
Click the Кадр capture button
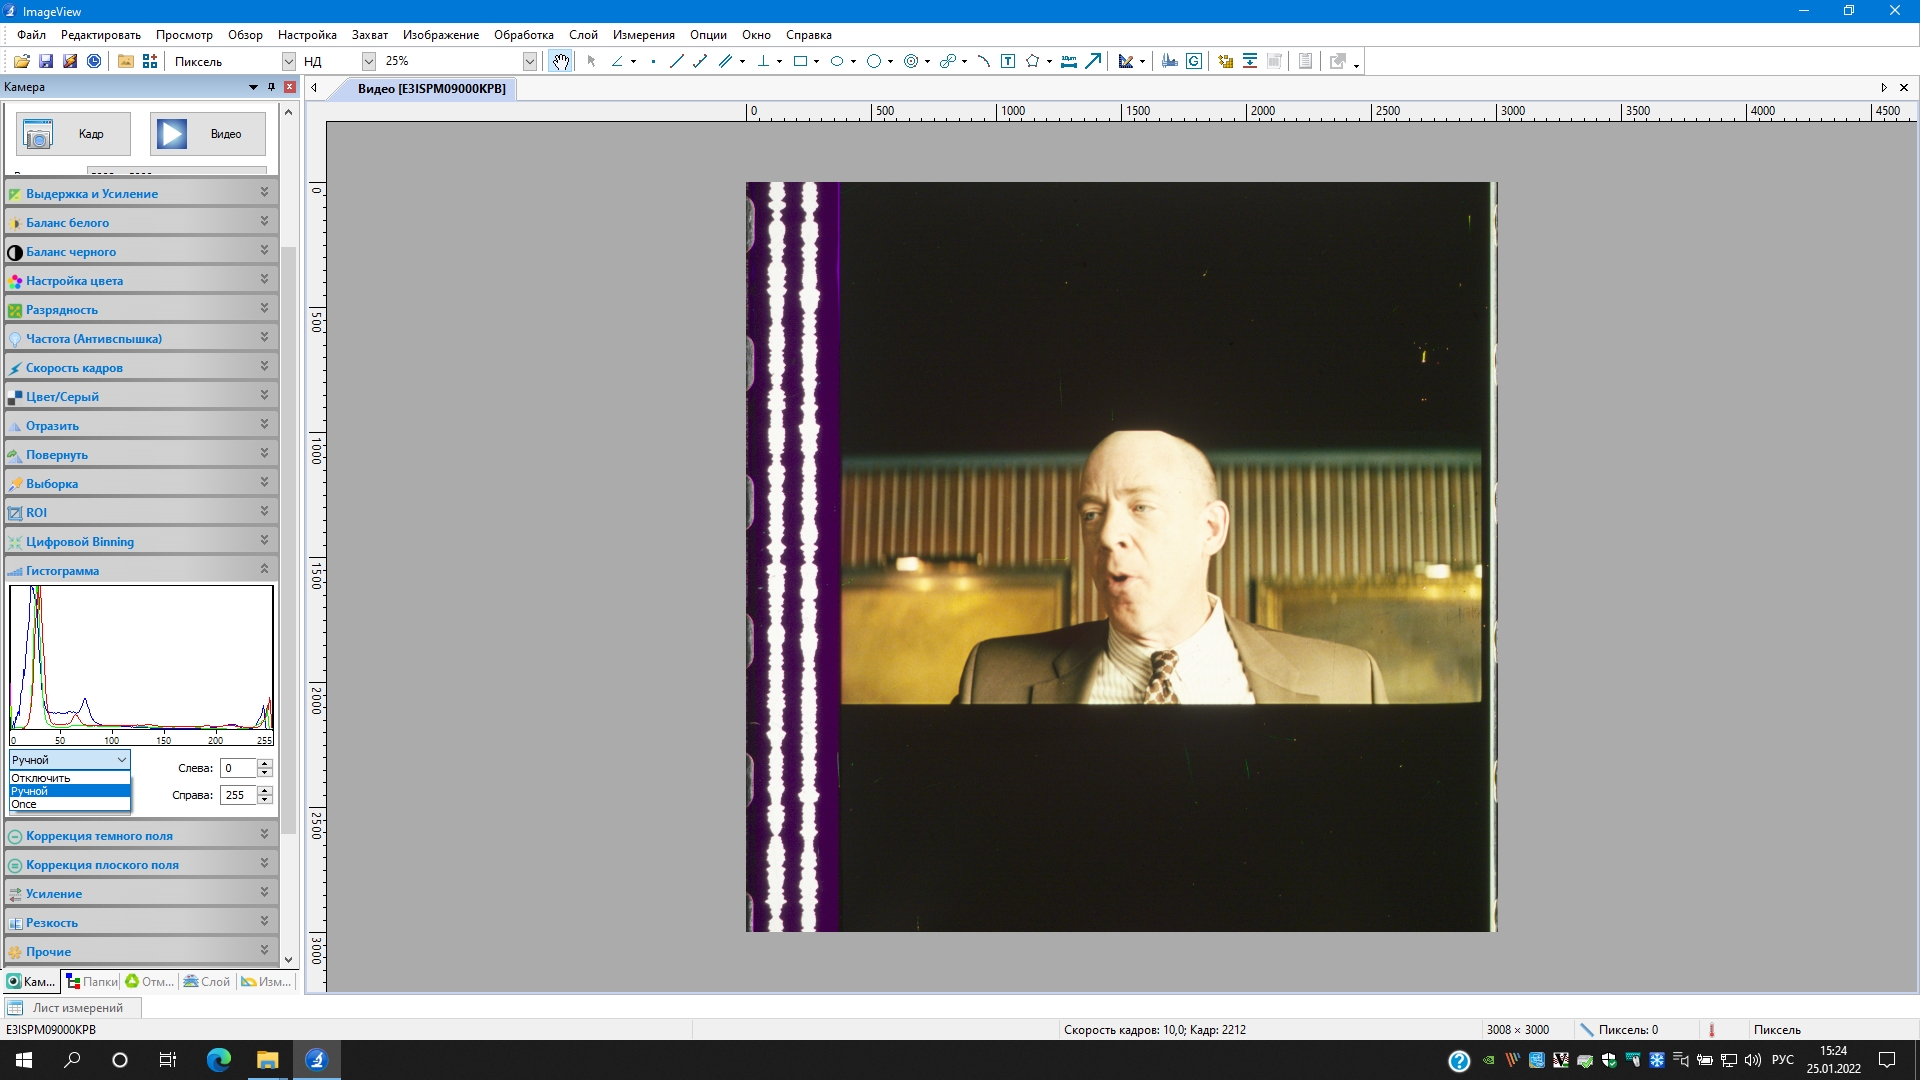coord(73,134)
